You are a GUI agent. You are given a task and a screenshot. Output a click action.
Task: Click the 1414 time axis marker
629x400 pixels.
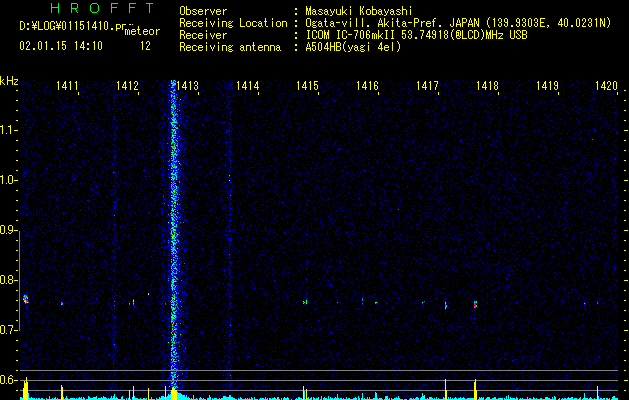248,85
